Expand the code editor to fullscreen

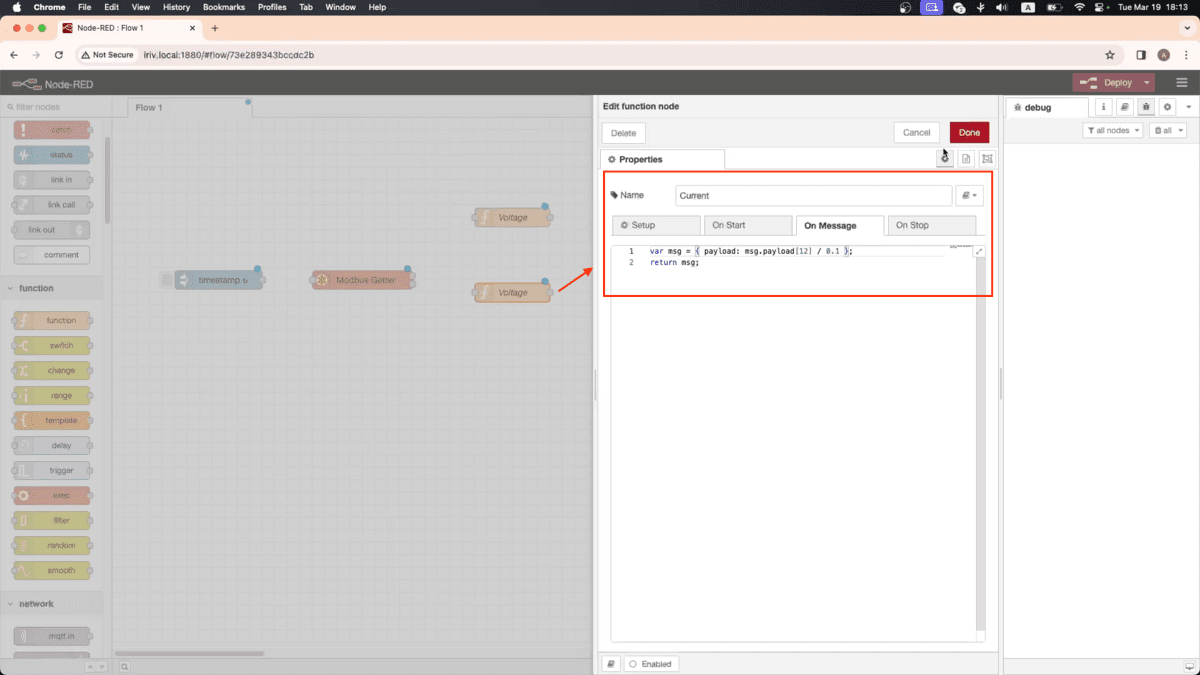[x=979, y=251]
